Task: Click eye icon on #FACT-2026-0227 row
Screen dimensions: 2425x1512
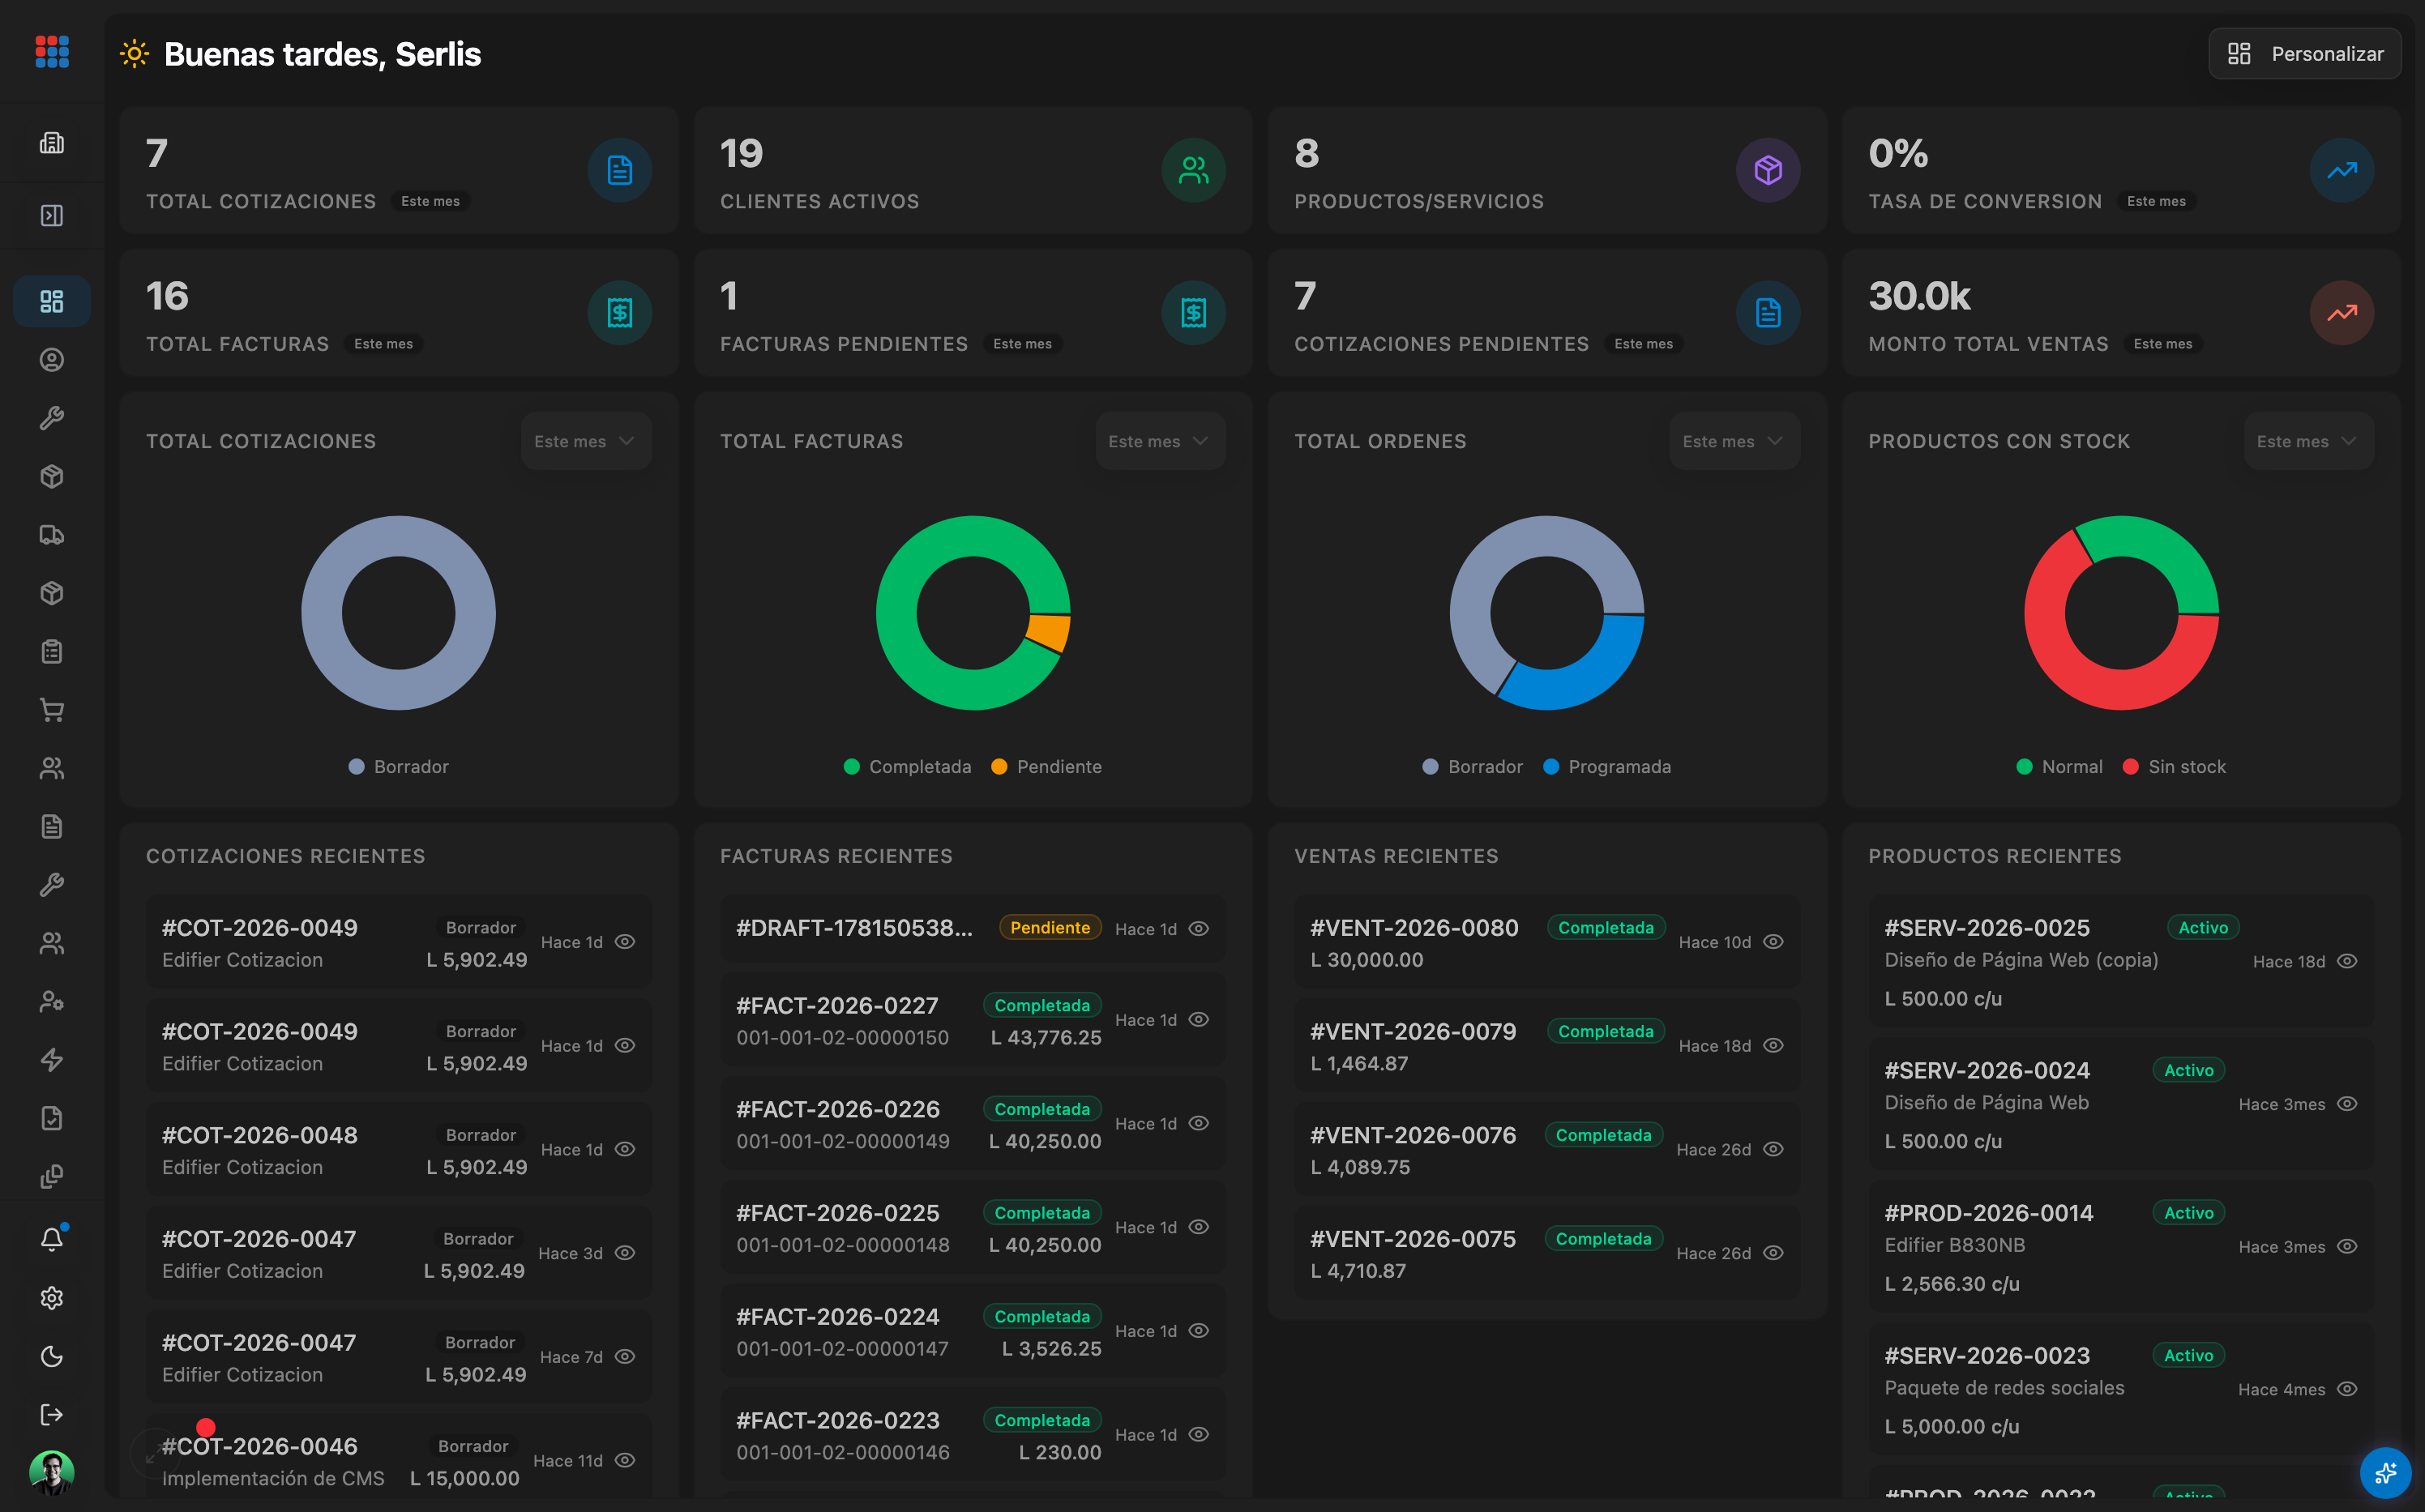Action: [x=1199, y=1019]
